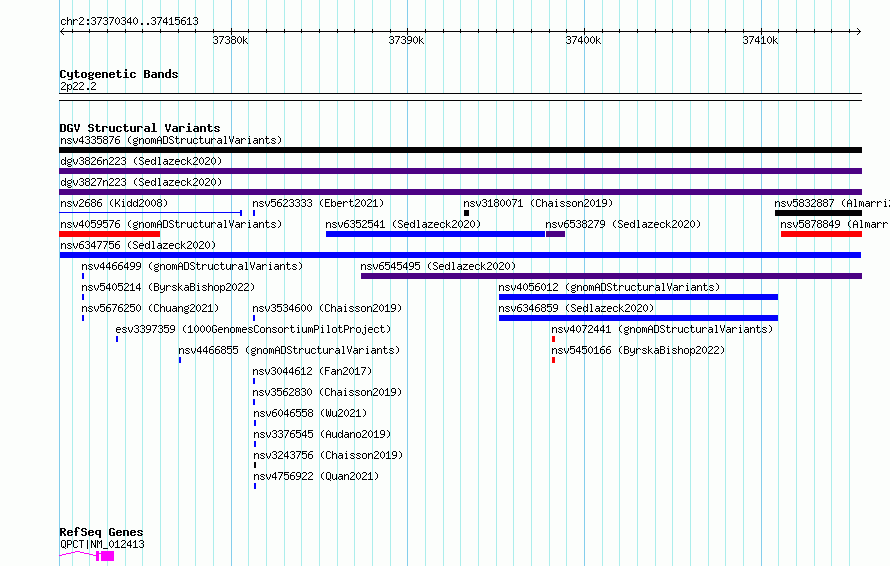Viewport: 890px width, 566px height.
Task: Select the nsv6347756 (Sedlazeck2020) label
Action: pyautogui.click(x=138, y=245)
